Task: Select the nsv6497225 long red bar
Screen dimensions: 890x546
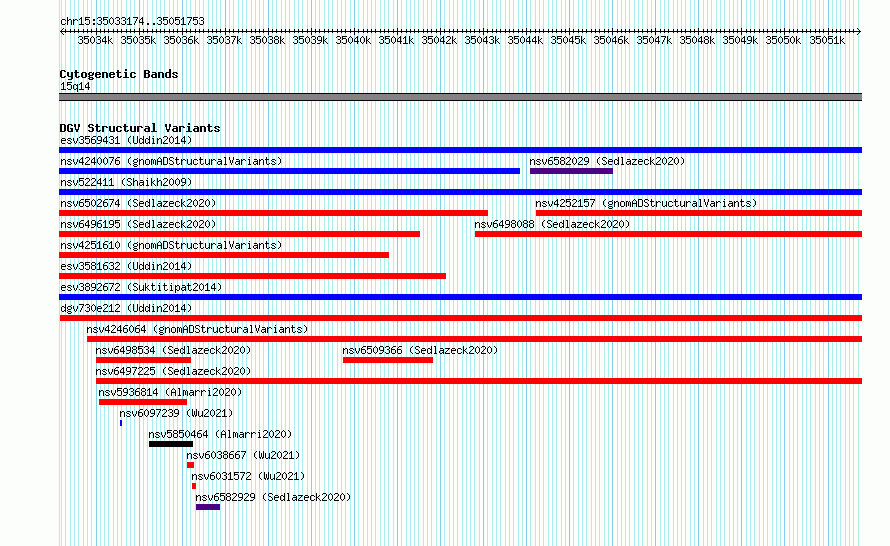Action: 479,381
